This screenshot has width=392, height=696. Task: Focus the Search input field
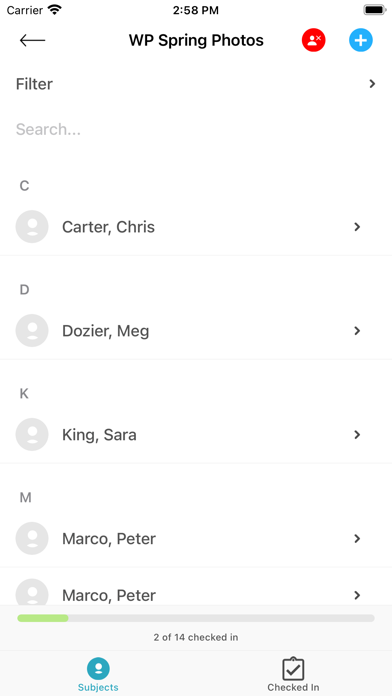[x=196, y=129]
